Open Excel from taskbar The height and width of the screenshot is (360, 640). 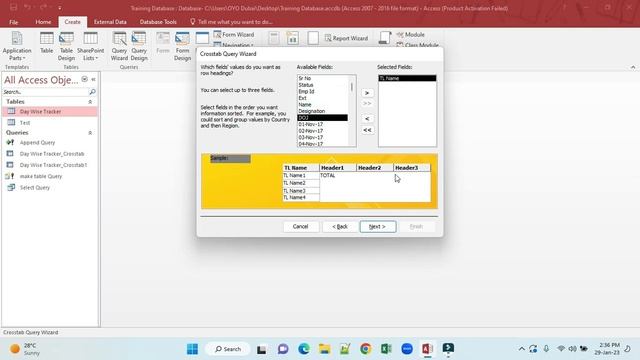pos(386,349)
